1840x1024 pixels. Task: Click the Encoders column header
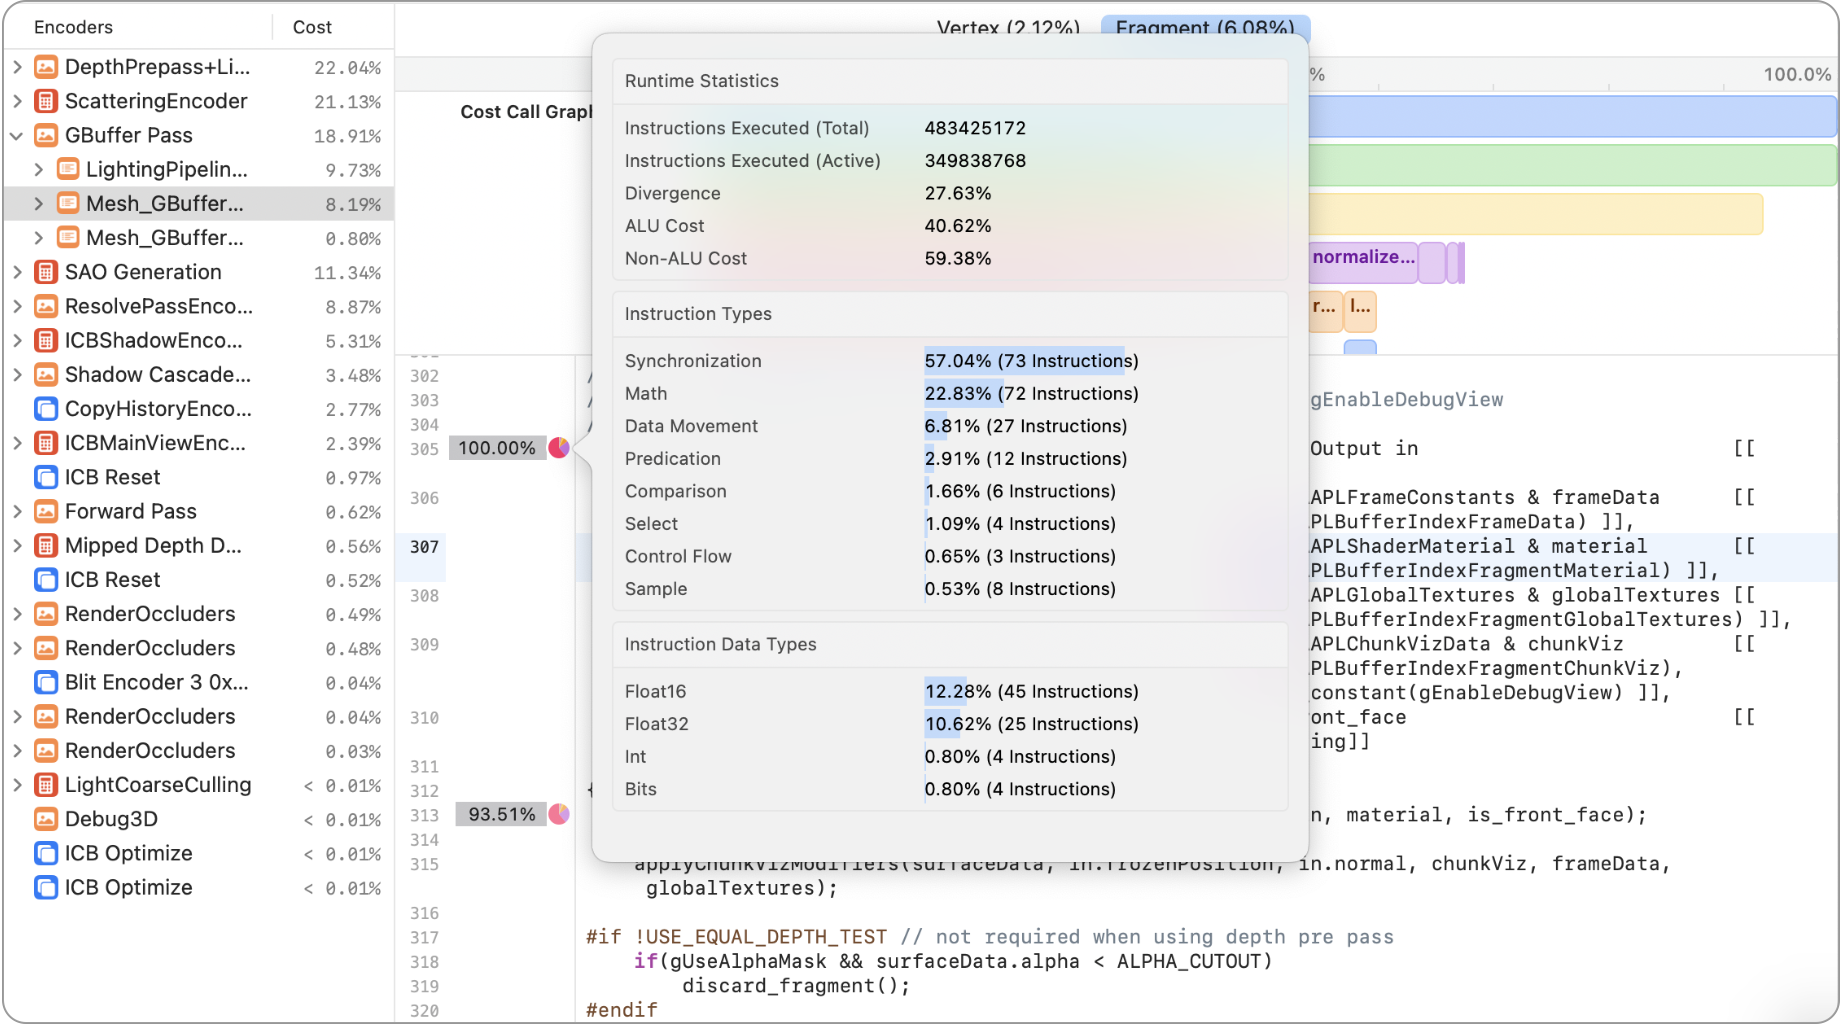(x=73, y=27)
